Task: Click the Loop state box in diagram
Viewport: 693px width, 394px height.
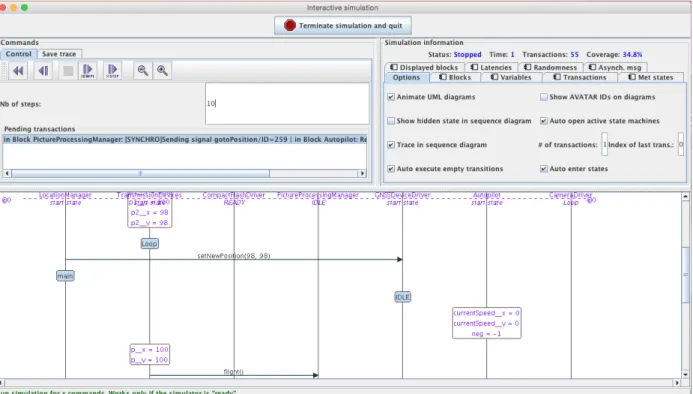Action: coord(149,244)
